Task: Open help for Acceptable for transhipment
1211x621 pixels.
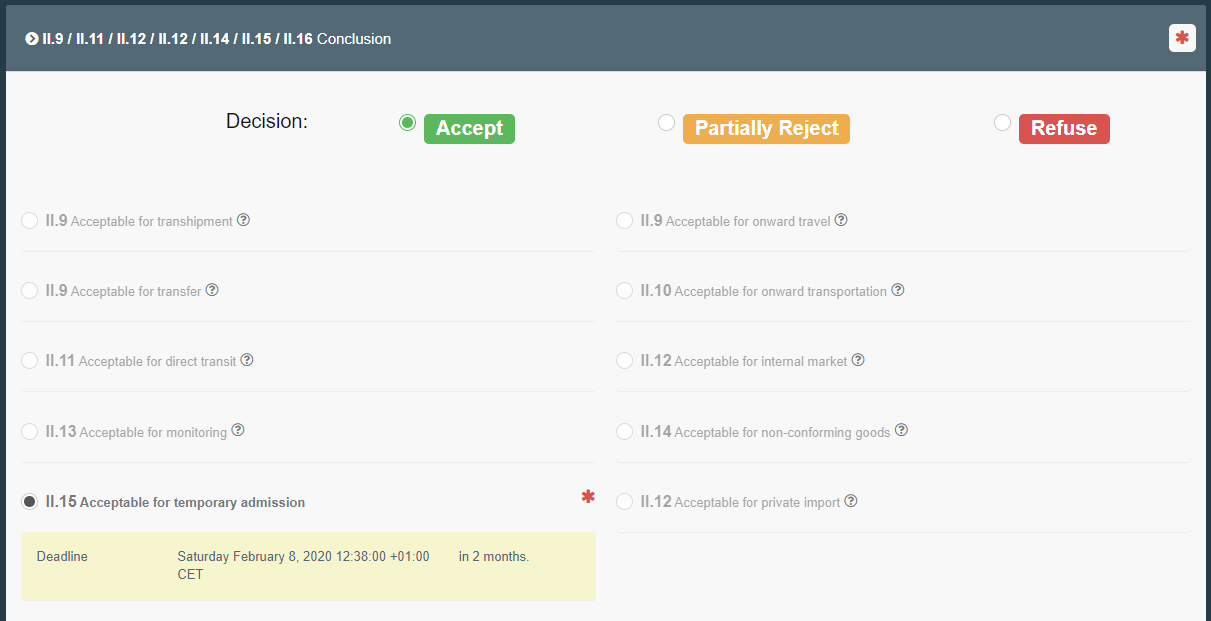Action: coord(243,220)
